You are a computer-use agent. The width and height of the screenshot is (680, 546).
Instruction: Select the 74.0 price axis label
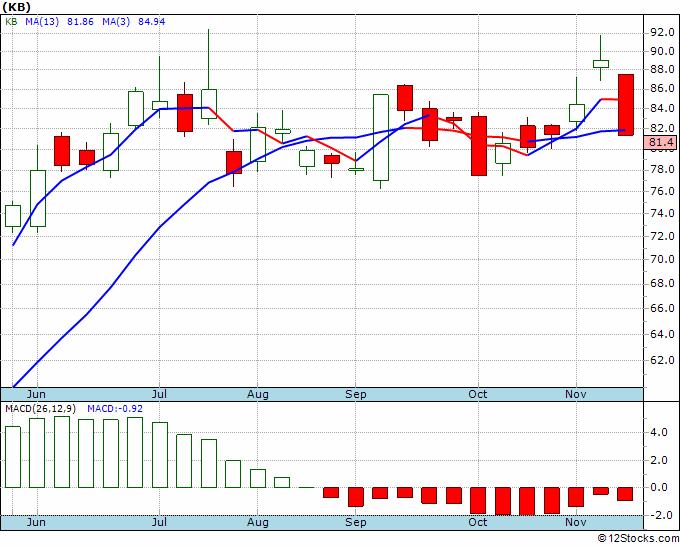coord(661,213)
